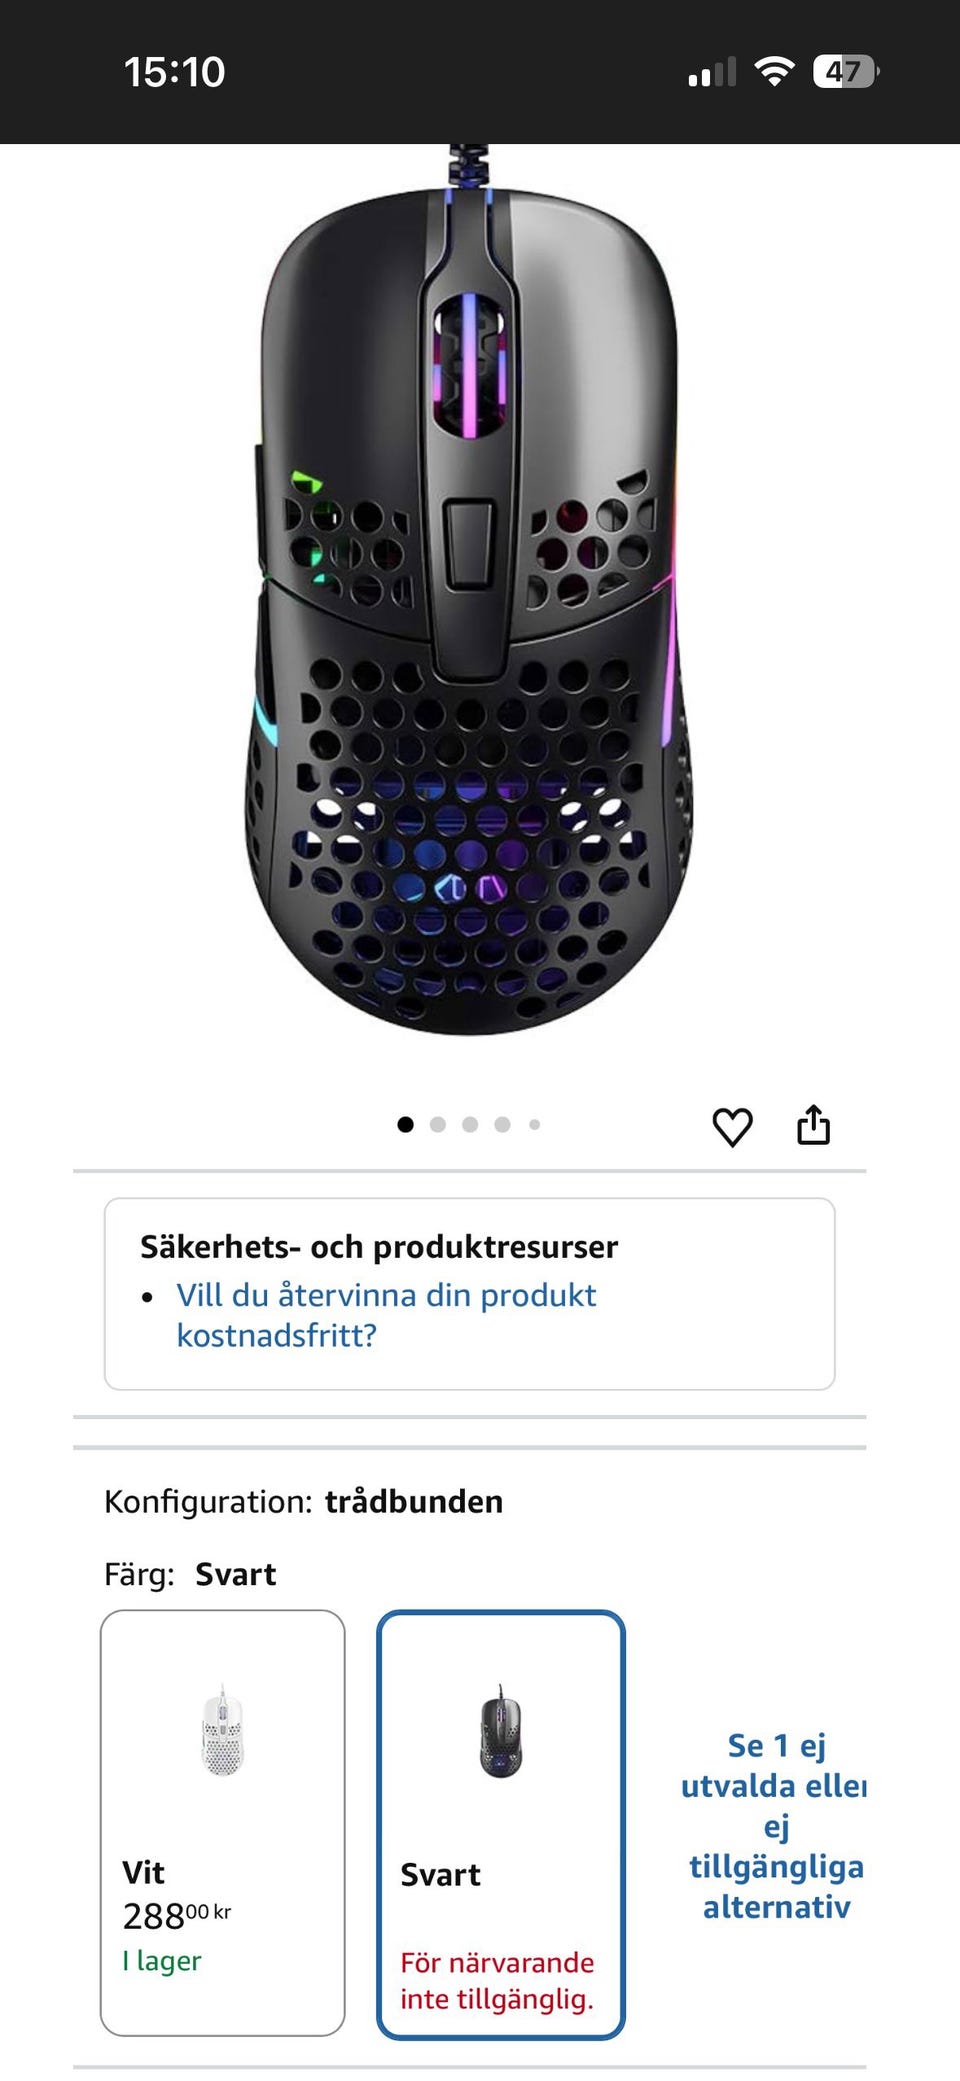Tap the Vit price 288 kr

[x=177, y=1916]
